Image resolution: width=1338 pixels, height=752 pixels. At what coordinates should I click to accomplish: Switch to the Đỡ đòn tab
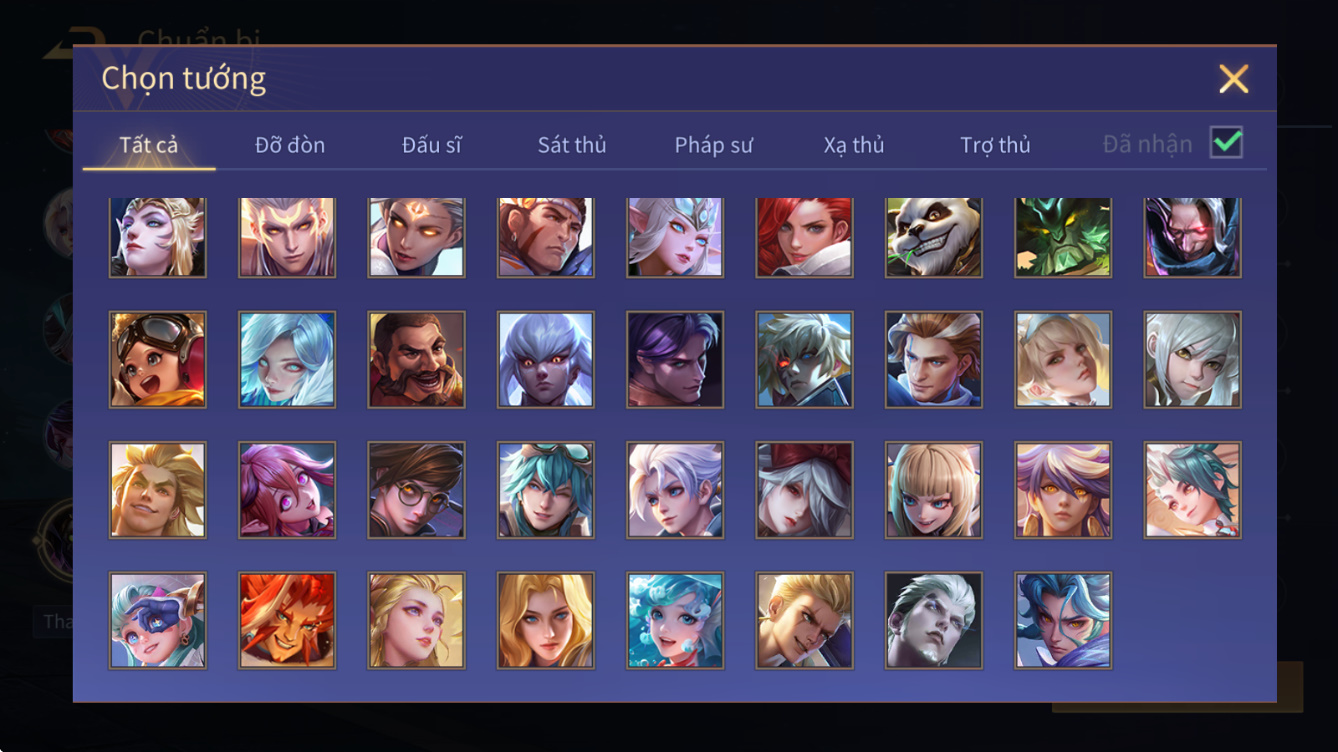[290, 145]
